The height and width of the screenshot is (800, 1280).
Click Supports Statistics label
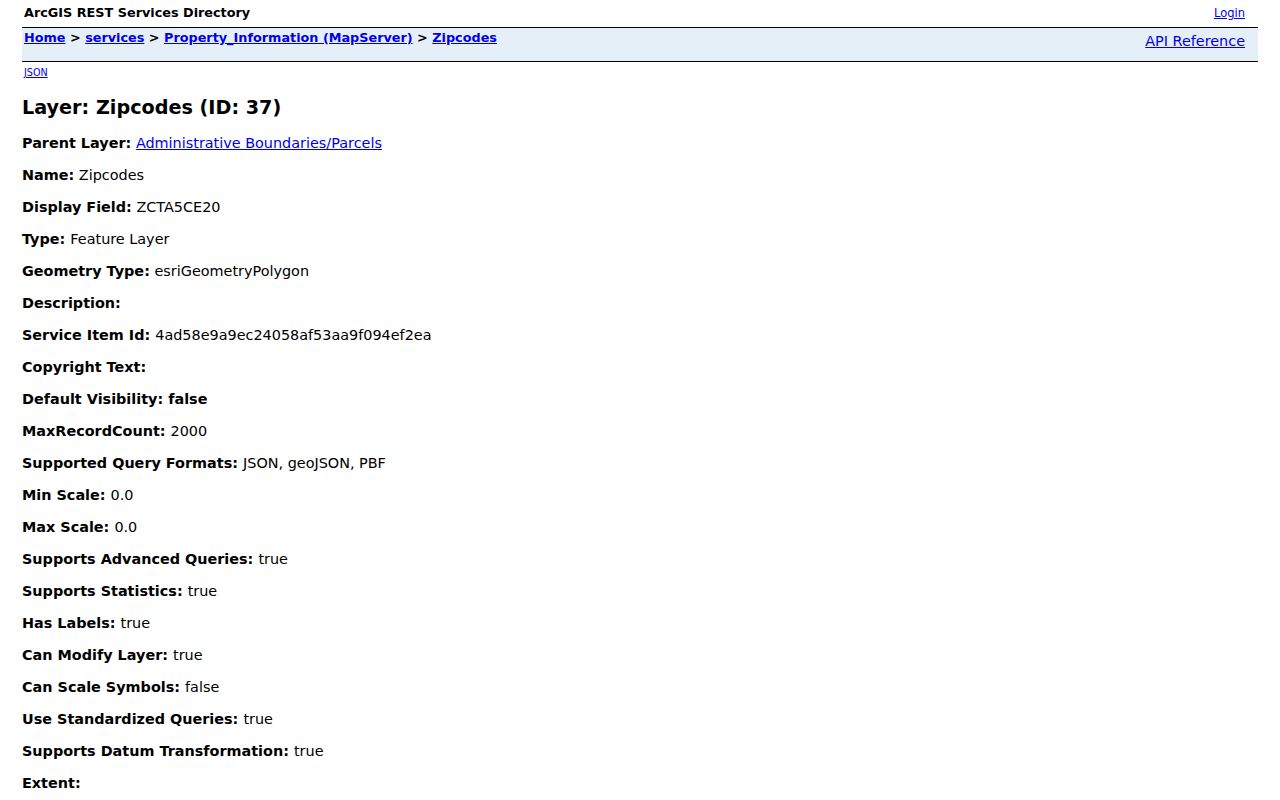click(x=103, y=591)
